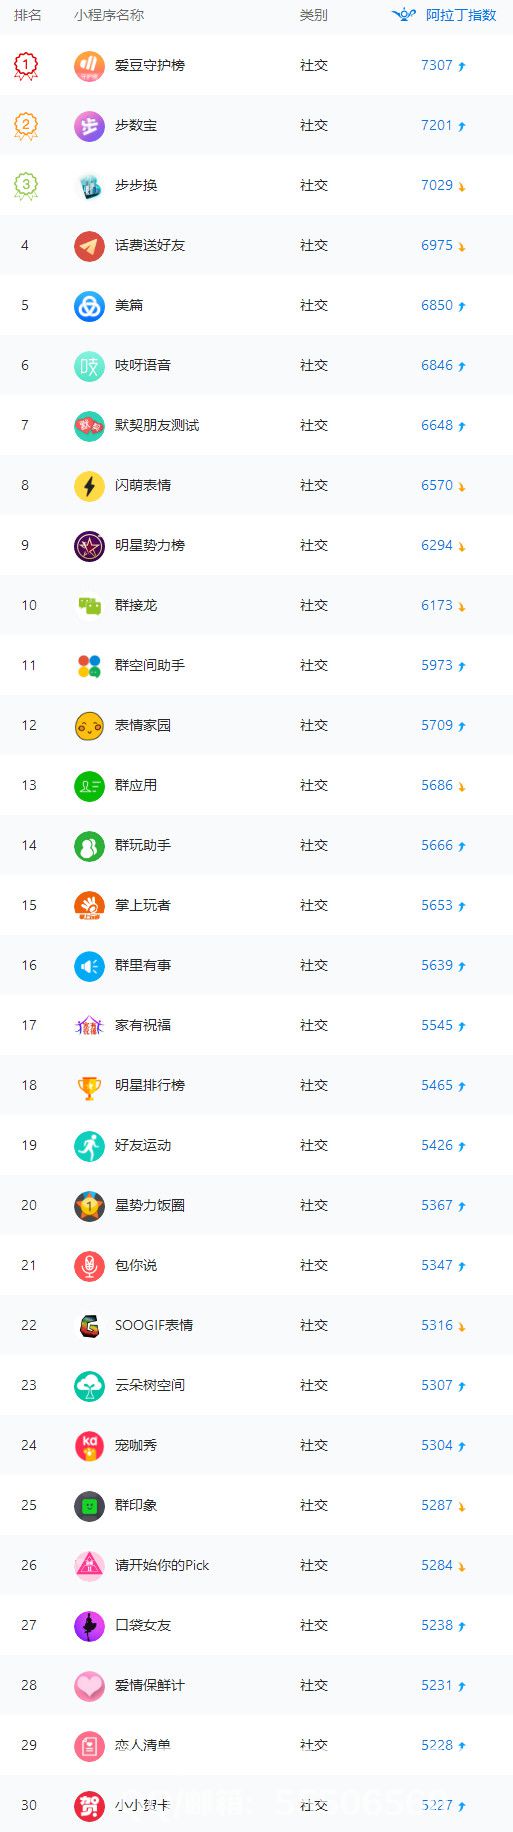Select the 爱情保鲜计 pink heart icon
This screenshot has width=513, height=1832.
tap(89, 1686)
